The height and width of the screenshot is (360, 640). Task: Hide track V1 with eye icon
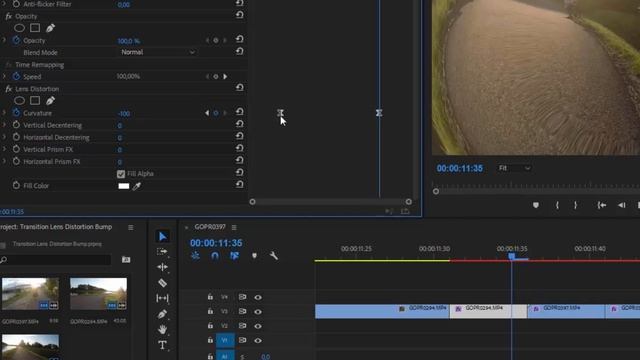[258, 340]
